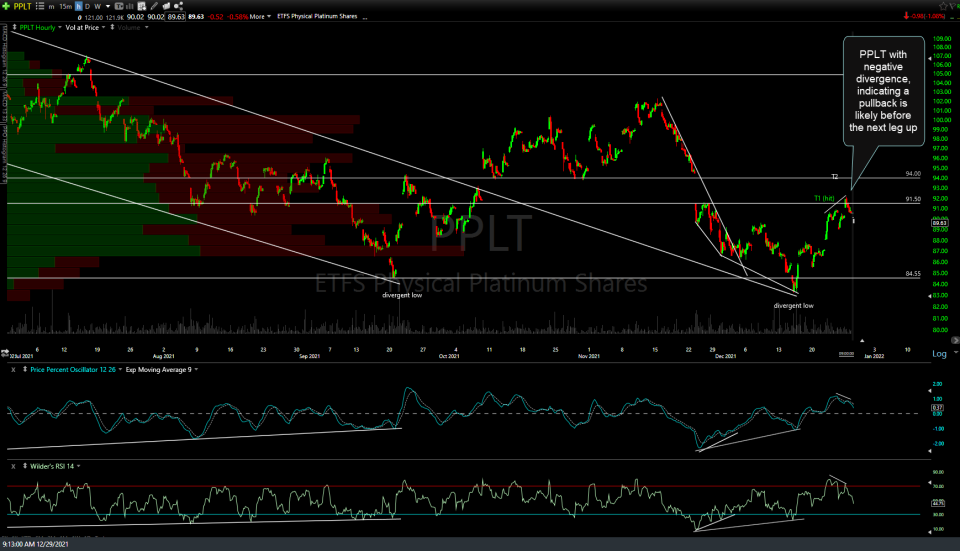This screenshot has width=960, height=551.
Task: Remove the Wilder's RSI 14 pane
Action: tap(13, 467)
